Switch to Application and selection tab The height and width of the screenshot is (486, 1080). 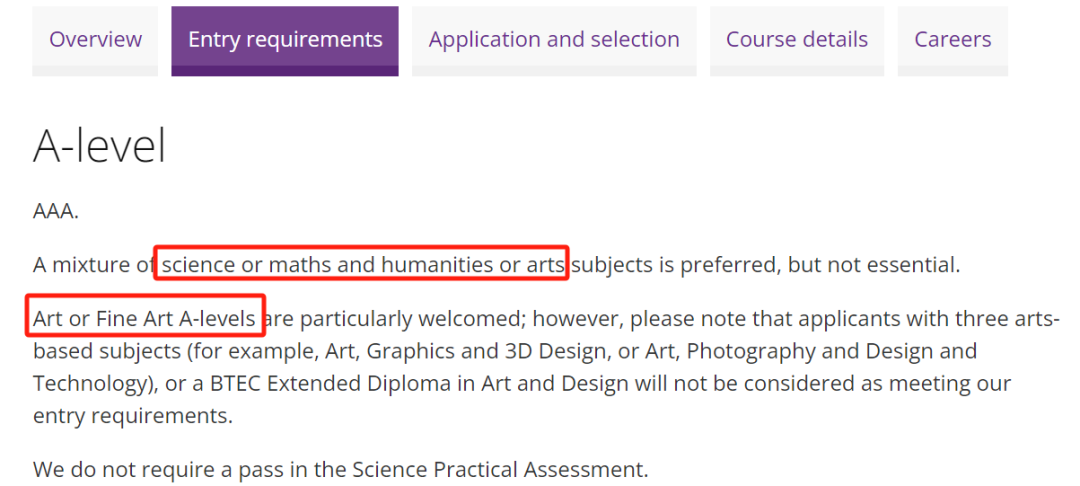554,40
